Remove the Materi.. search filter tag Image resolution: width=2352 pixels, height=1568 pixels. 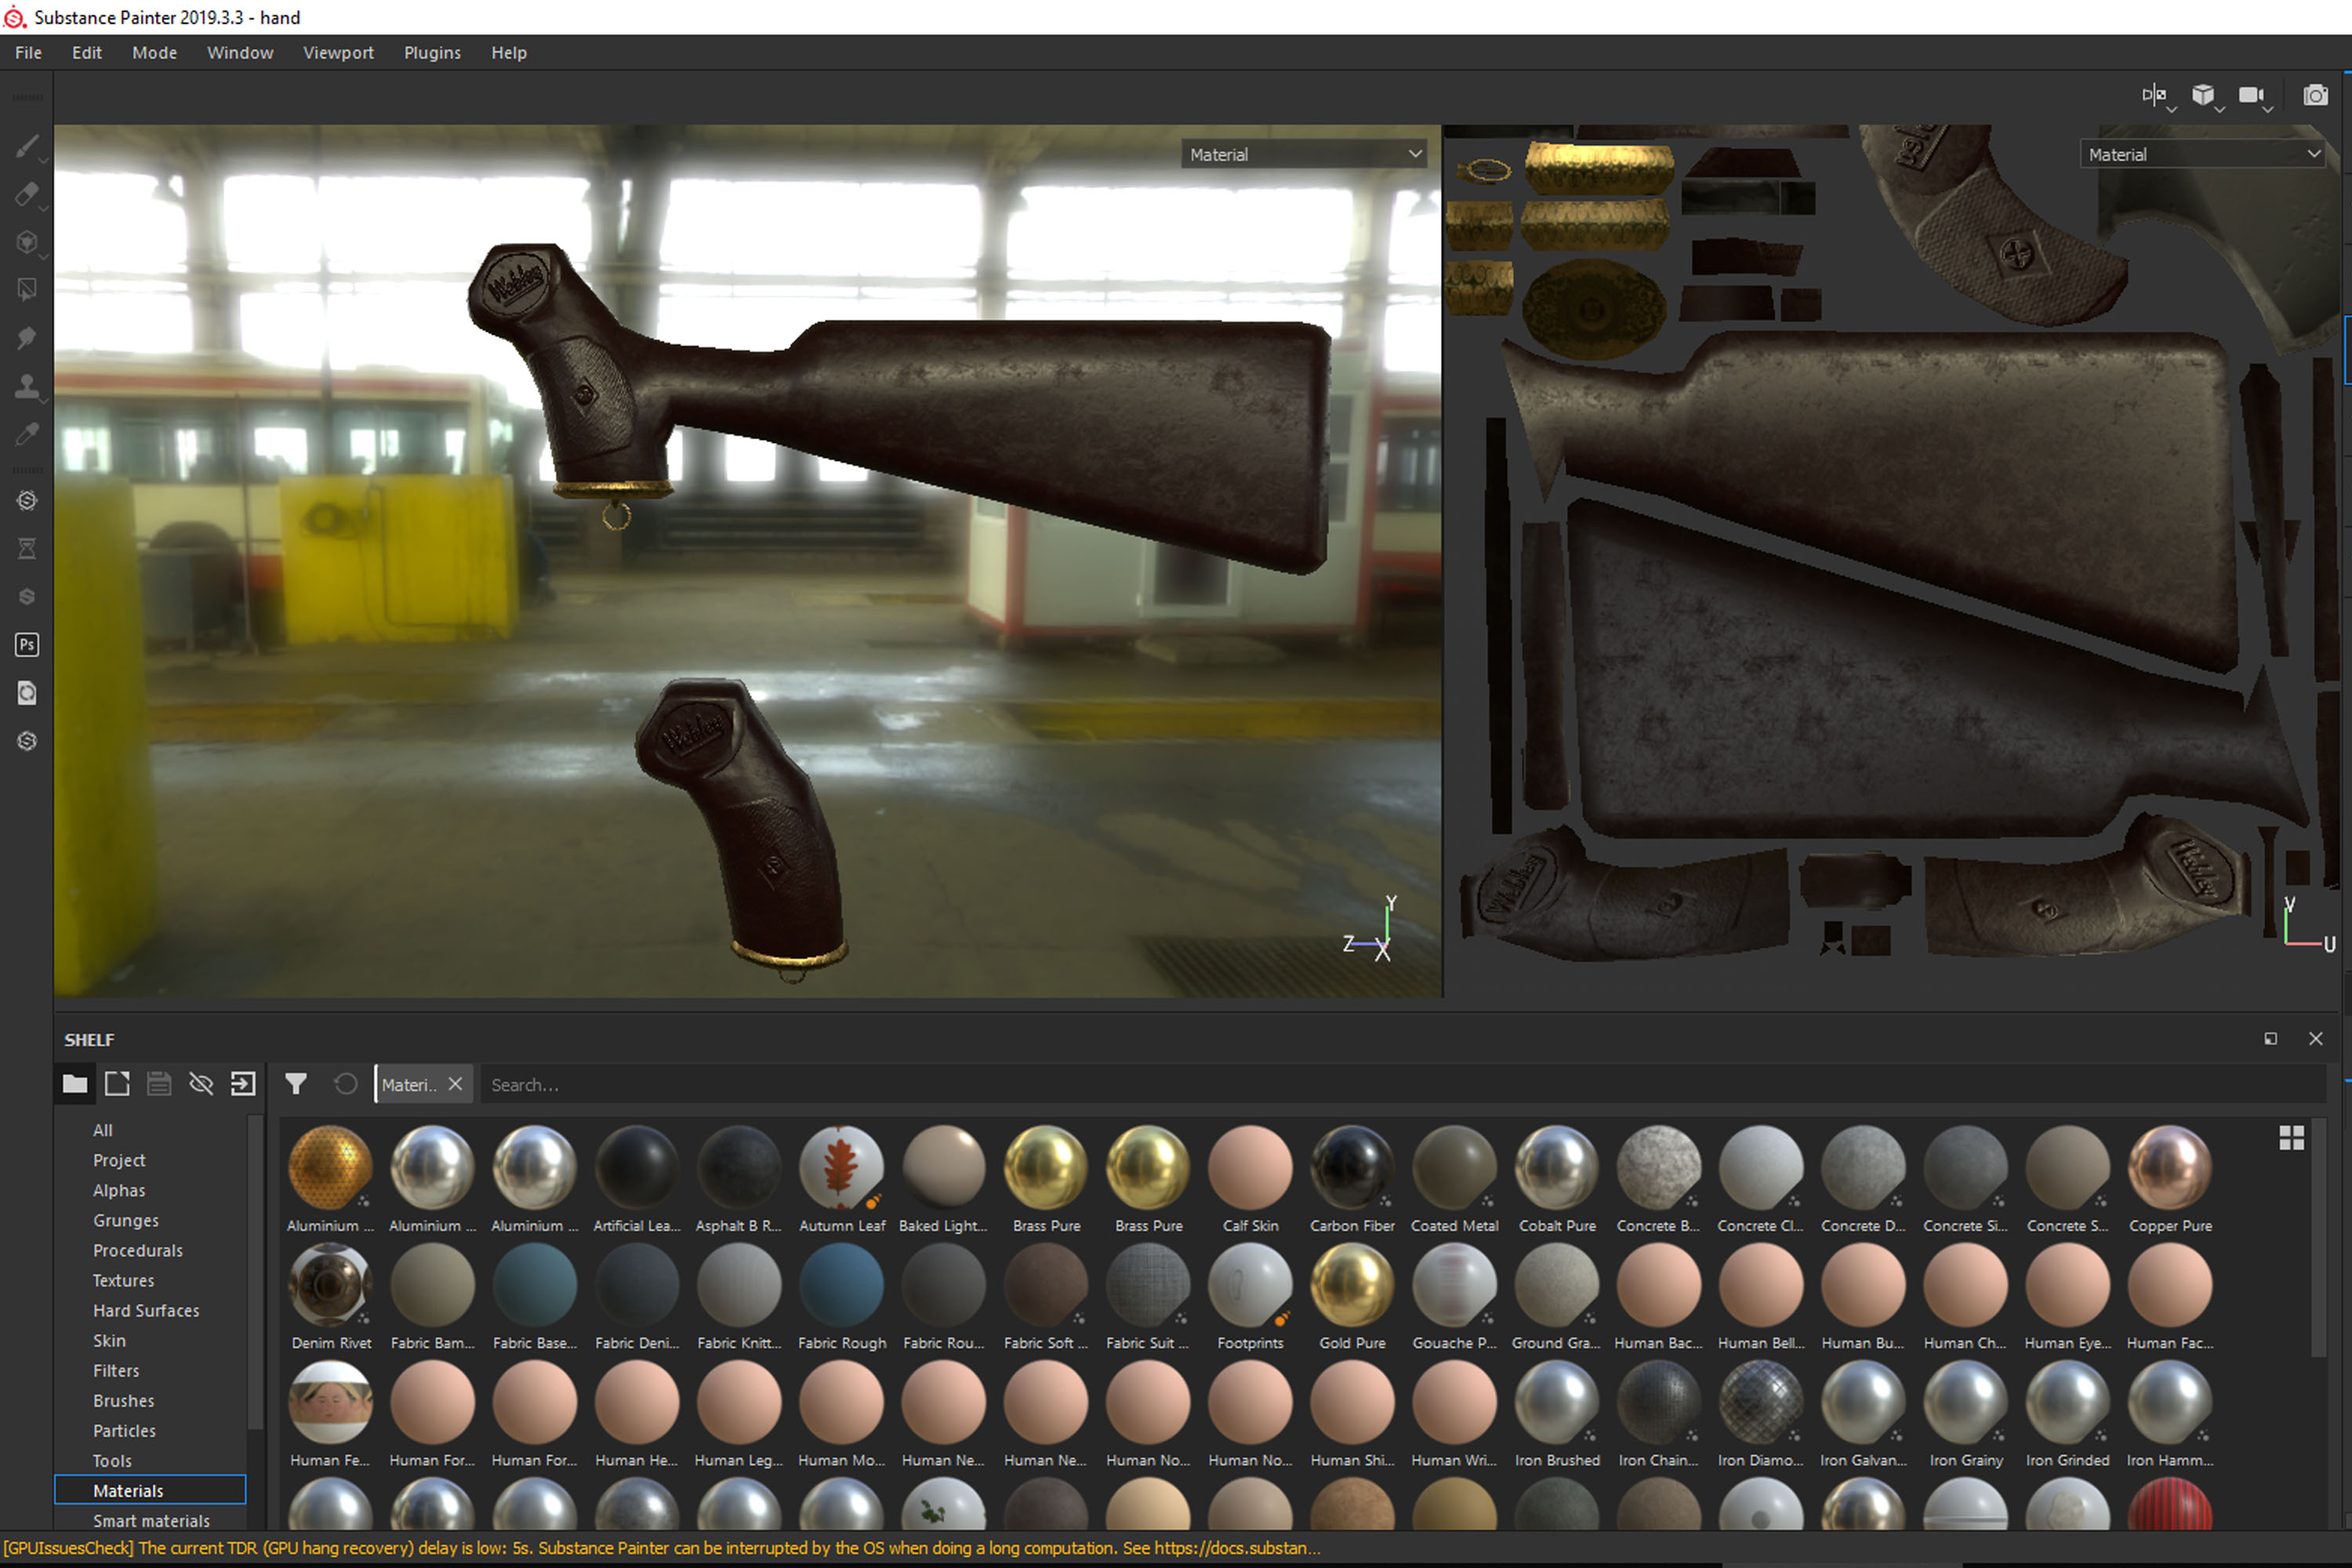[456, 1084]
